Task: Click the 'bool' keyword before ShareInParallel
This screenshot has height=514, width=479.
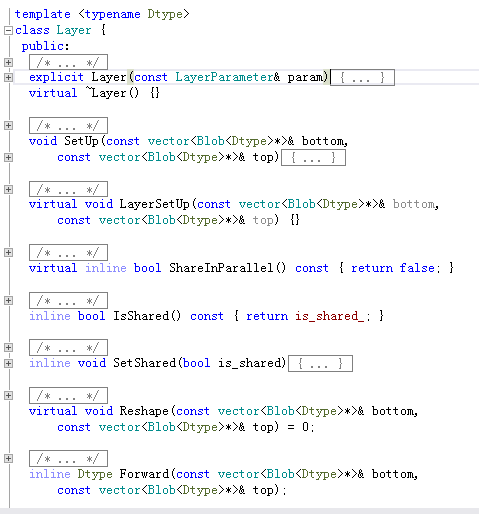Action: pos(147,268)
